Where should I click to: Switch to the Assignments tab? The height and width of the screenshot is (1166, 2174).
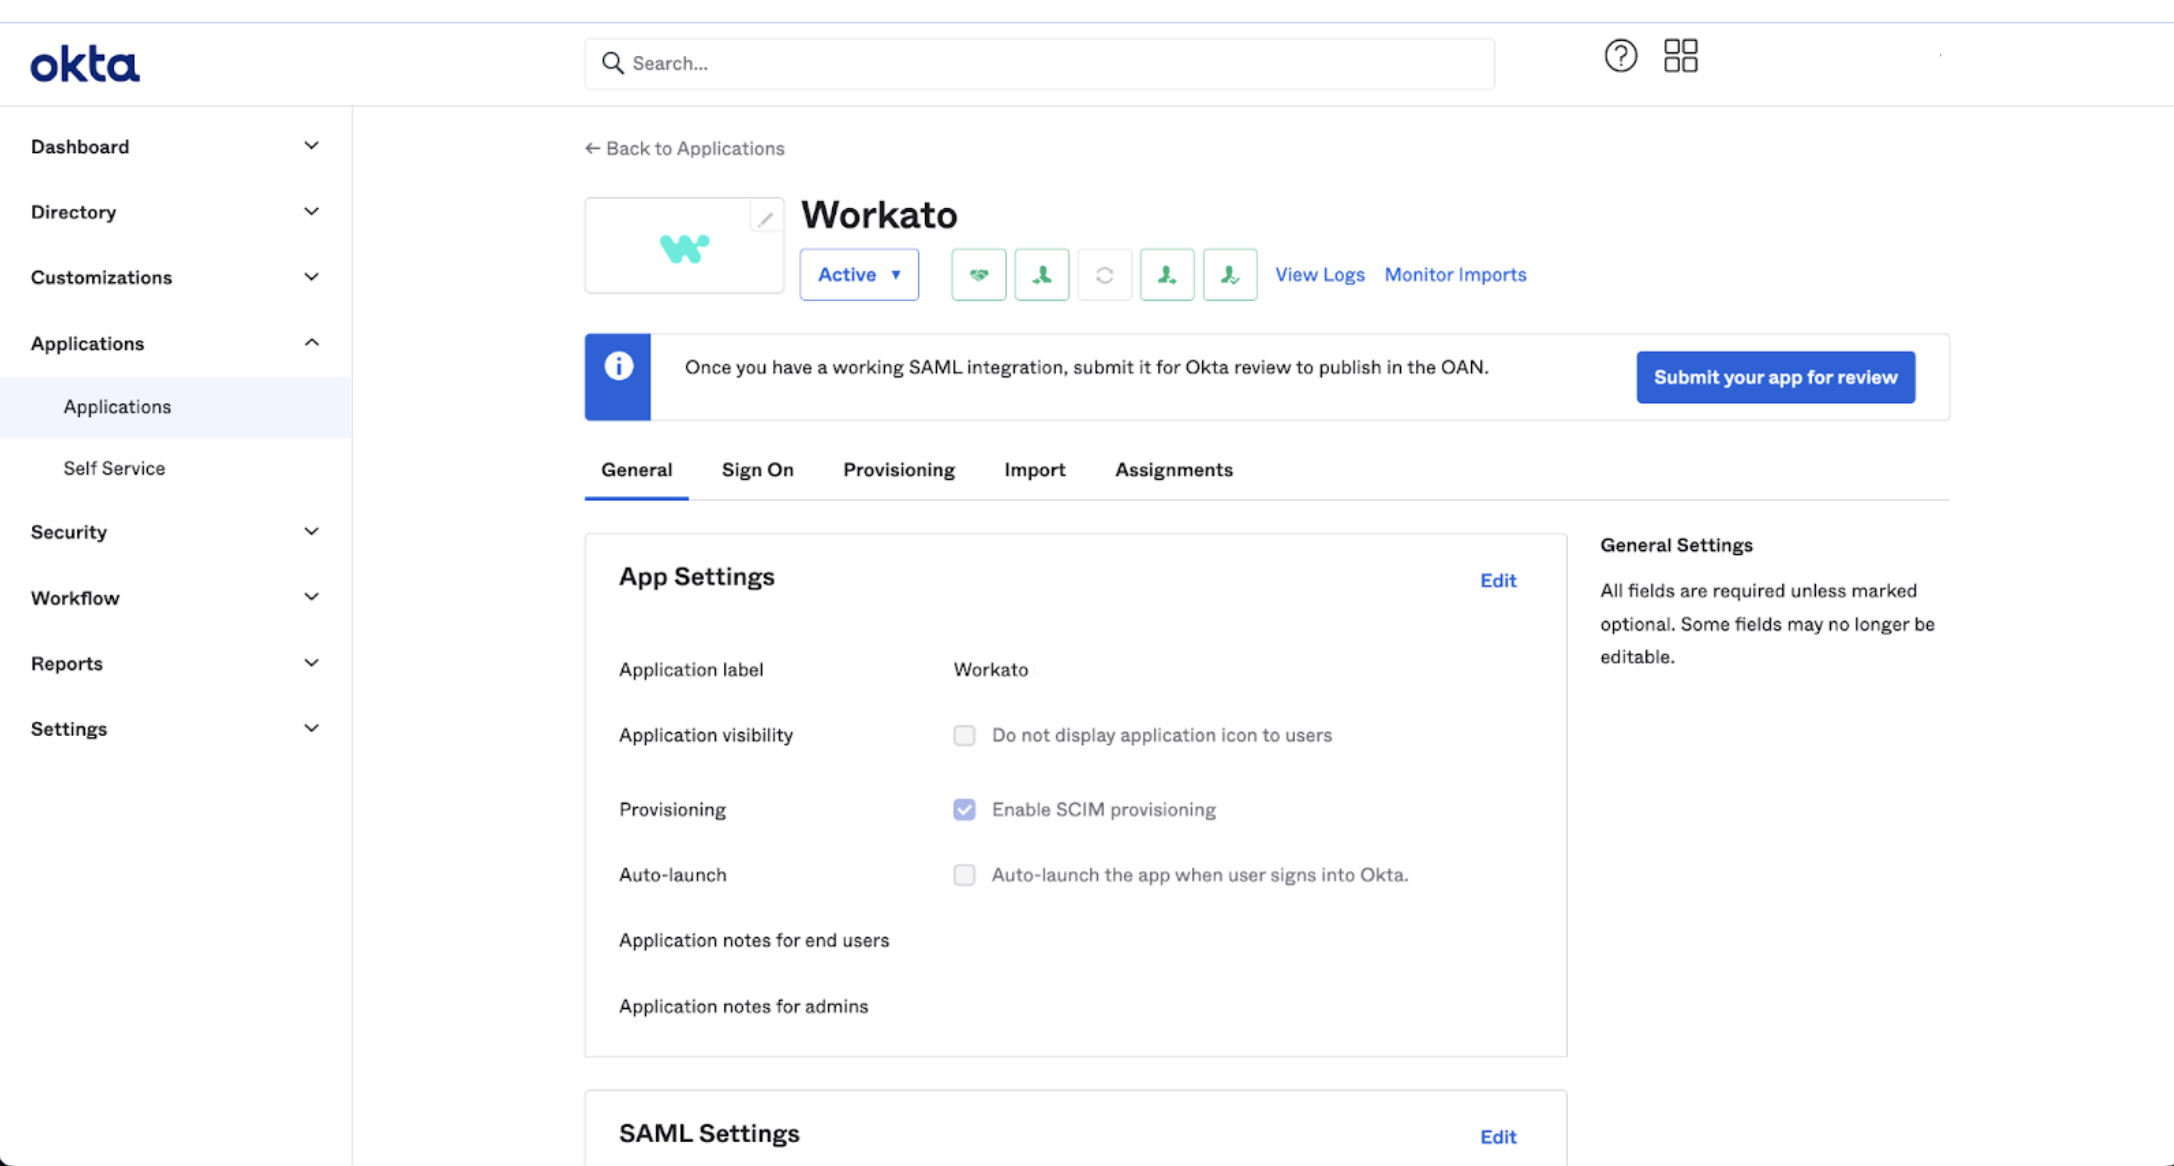click(1173, 470)
